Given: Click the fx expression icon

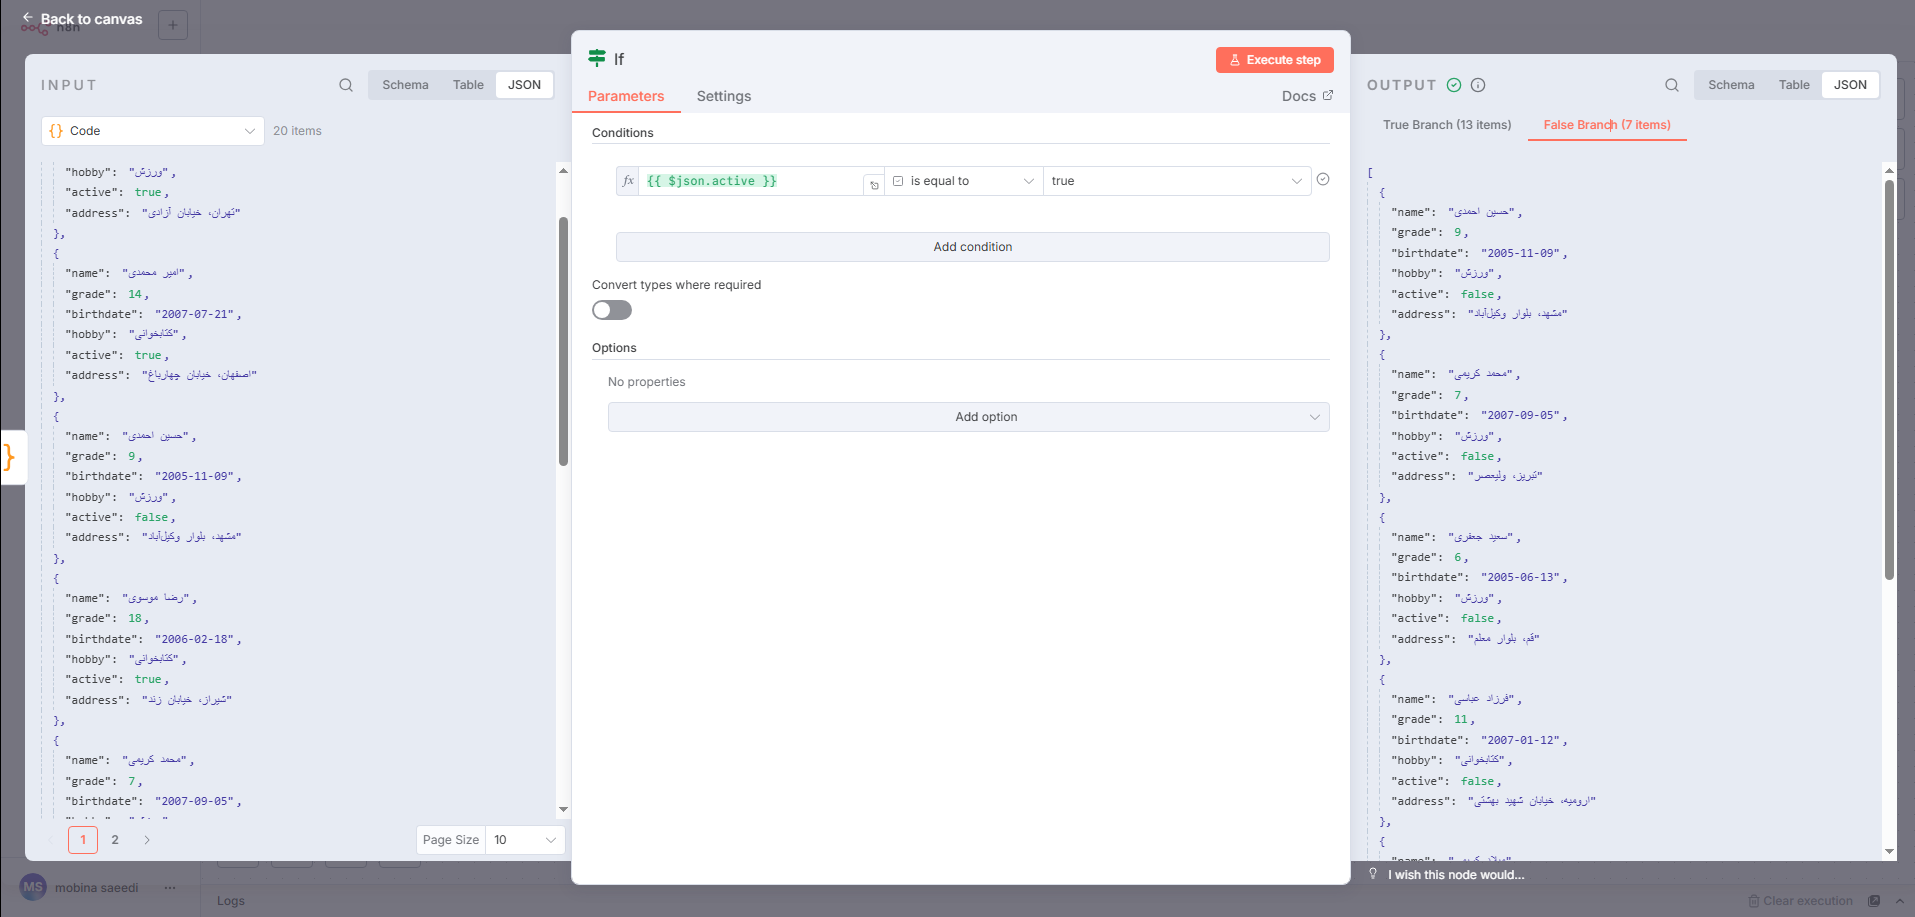Looking at the screenshot, I should coord(628,181).
